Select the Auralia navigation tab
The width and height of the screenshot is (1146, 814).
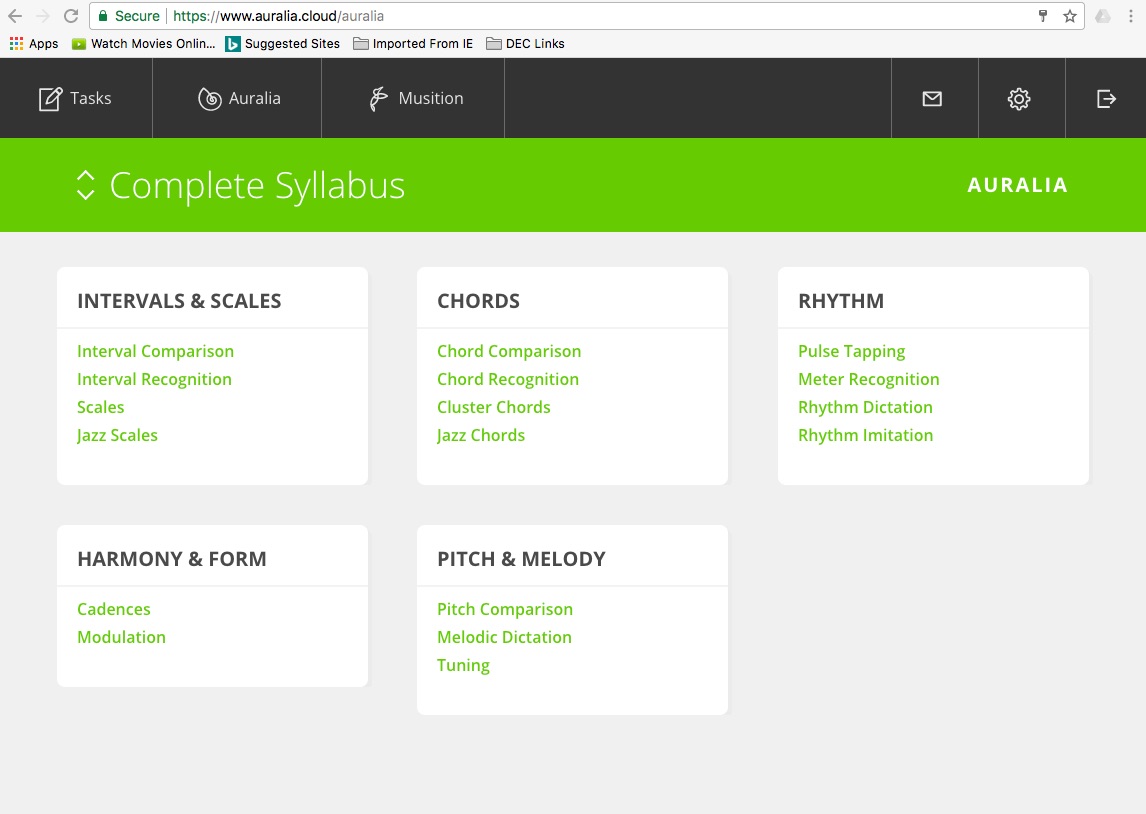[254, 99]
